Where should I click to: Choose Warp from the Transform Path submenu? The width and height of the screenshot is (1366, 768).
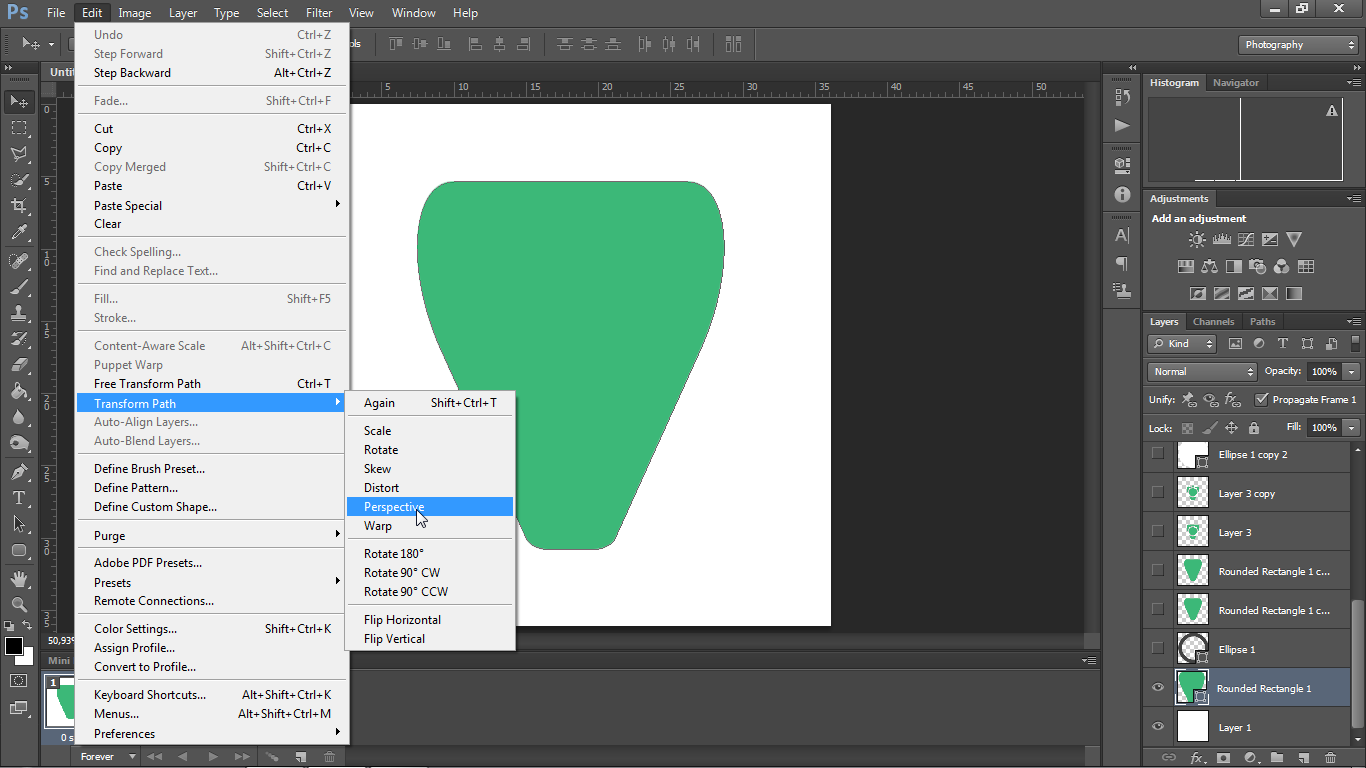378,526
